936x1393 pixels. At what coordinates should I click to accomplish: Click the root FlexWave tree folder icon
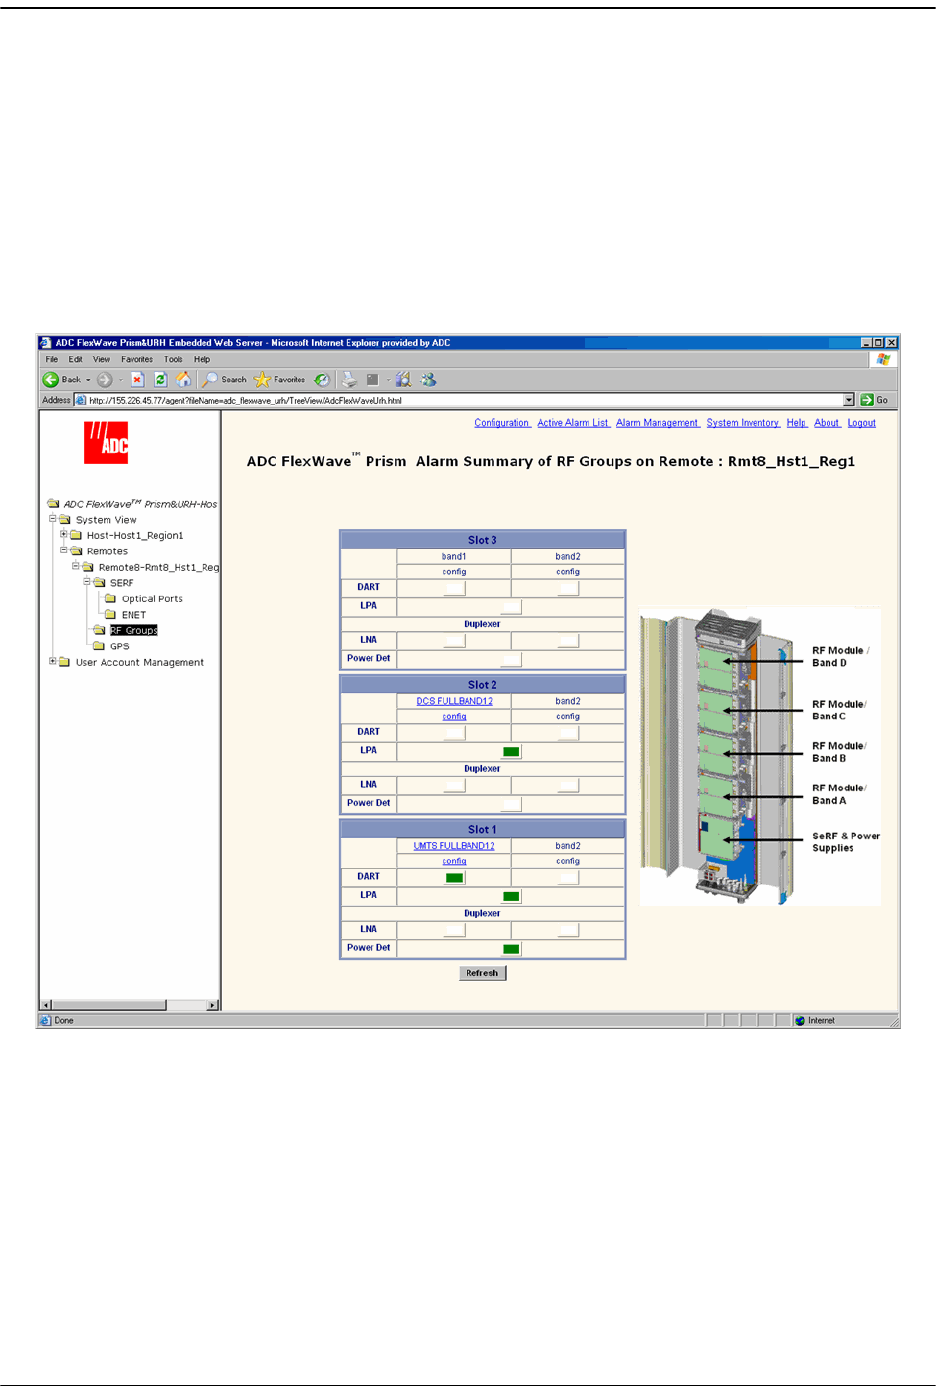point(53,504)
